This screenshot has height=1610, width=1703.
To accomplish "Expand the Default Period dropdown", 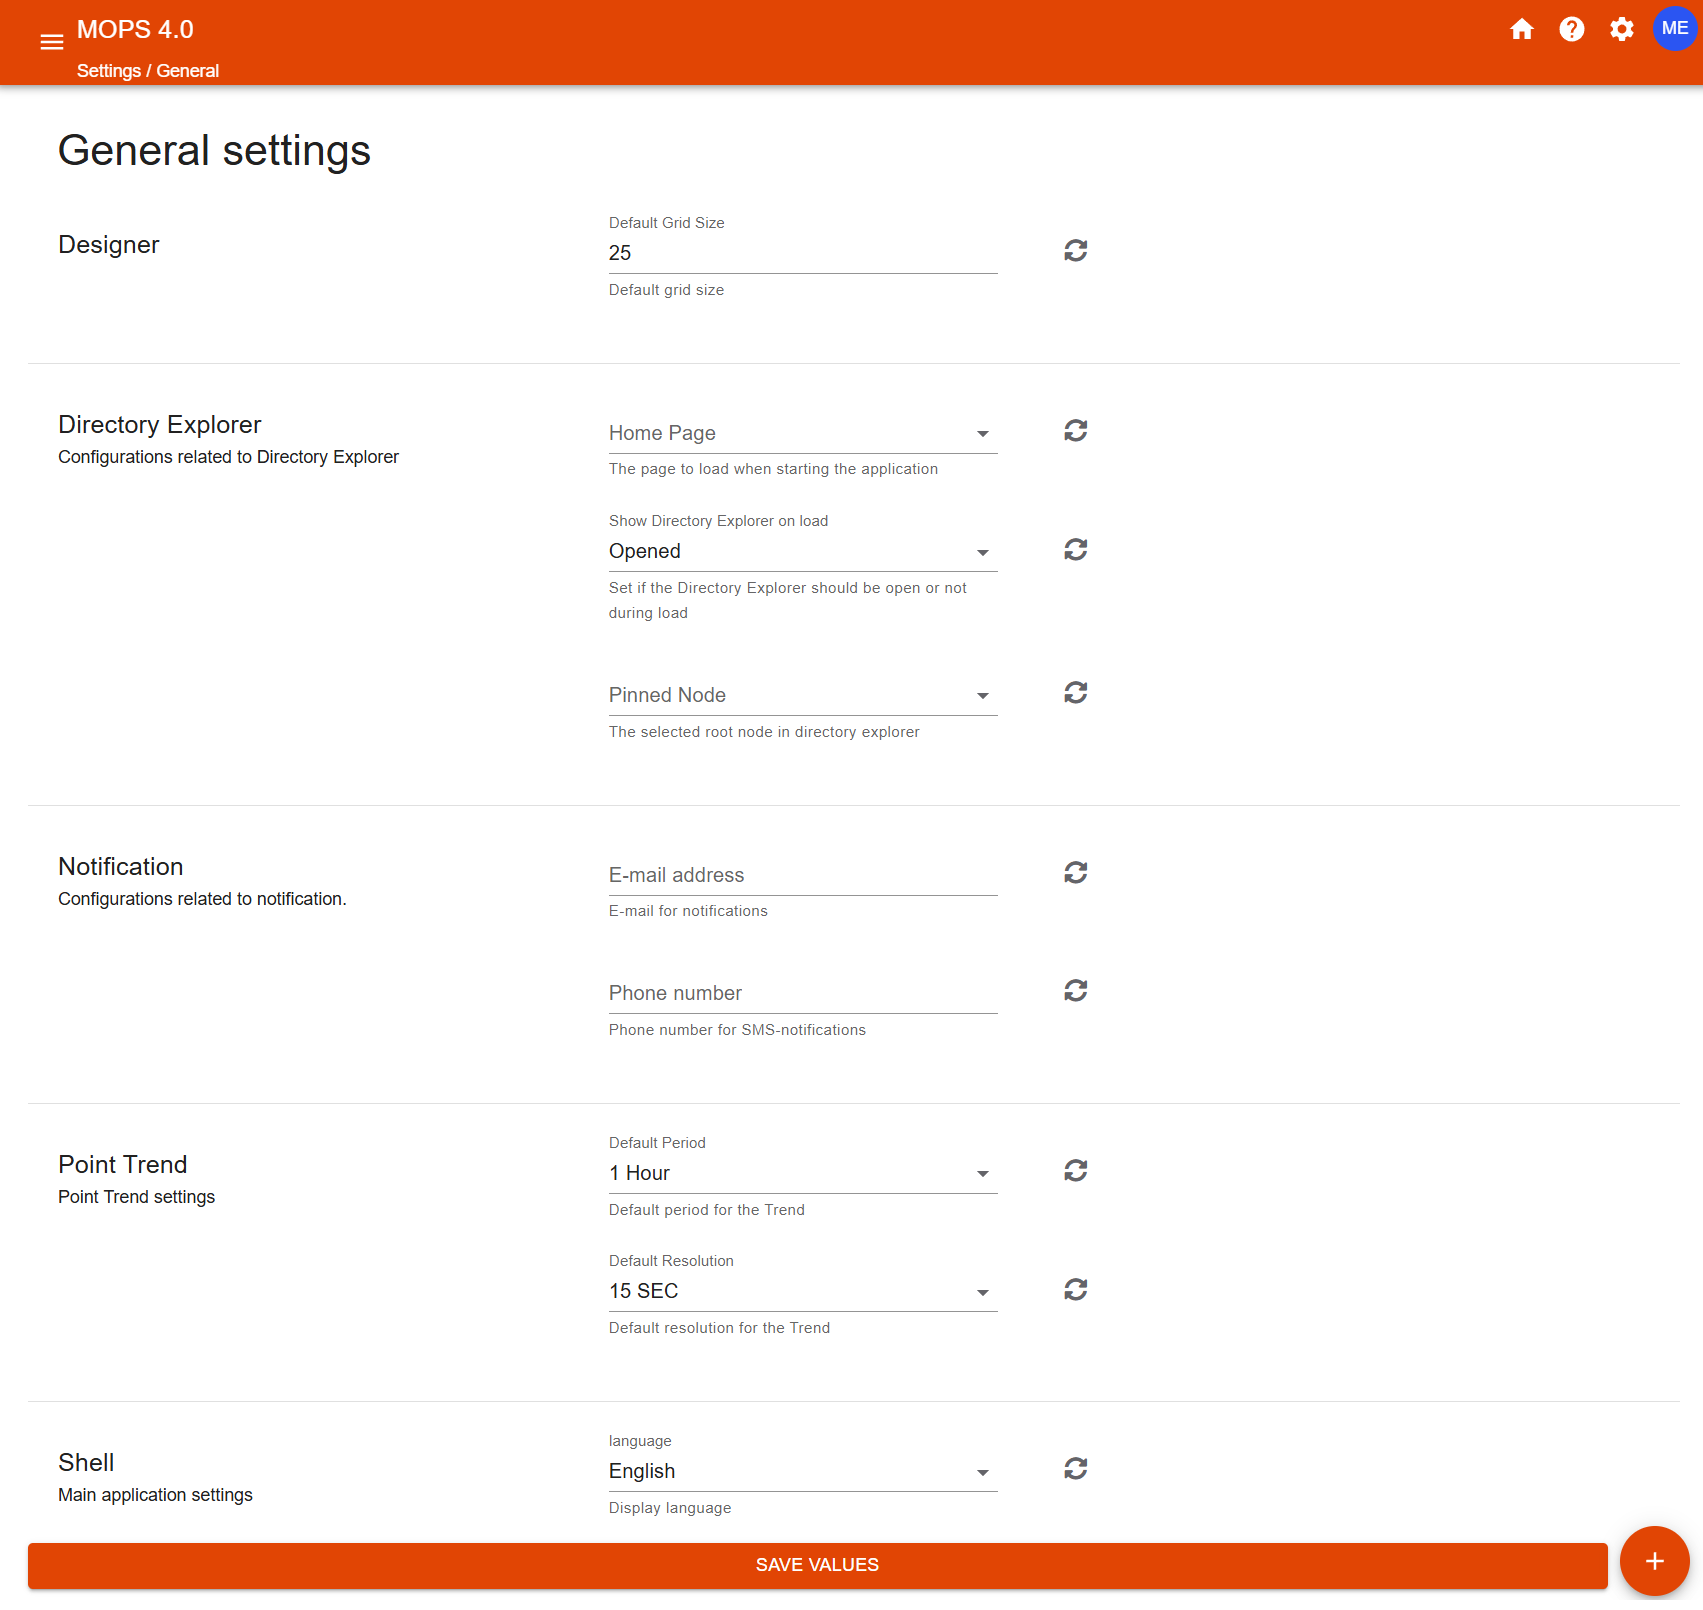I will [x=802, y=1173].
